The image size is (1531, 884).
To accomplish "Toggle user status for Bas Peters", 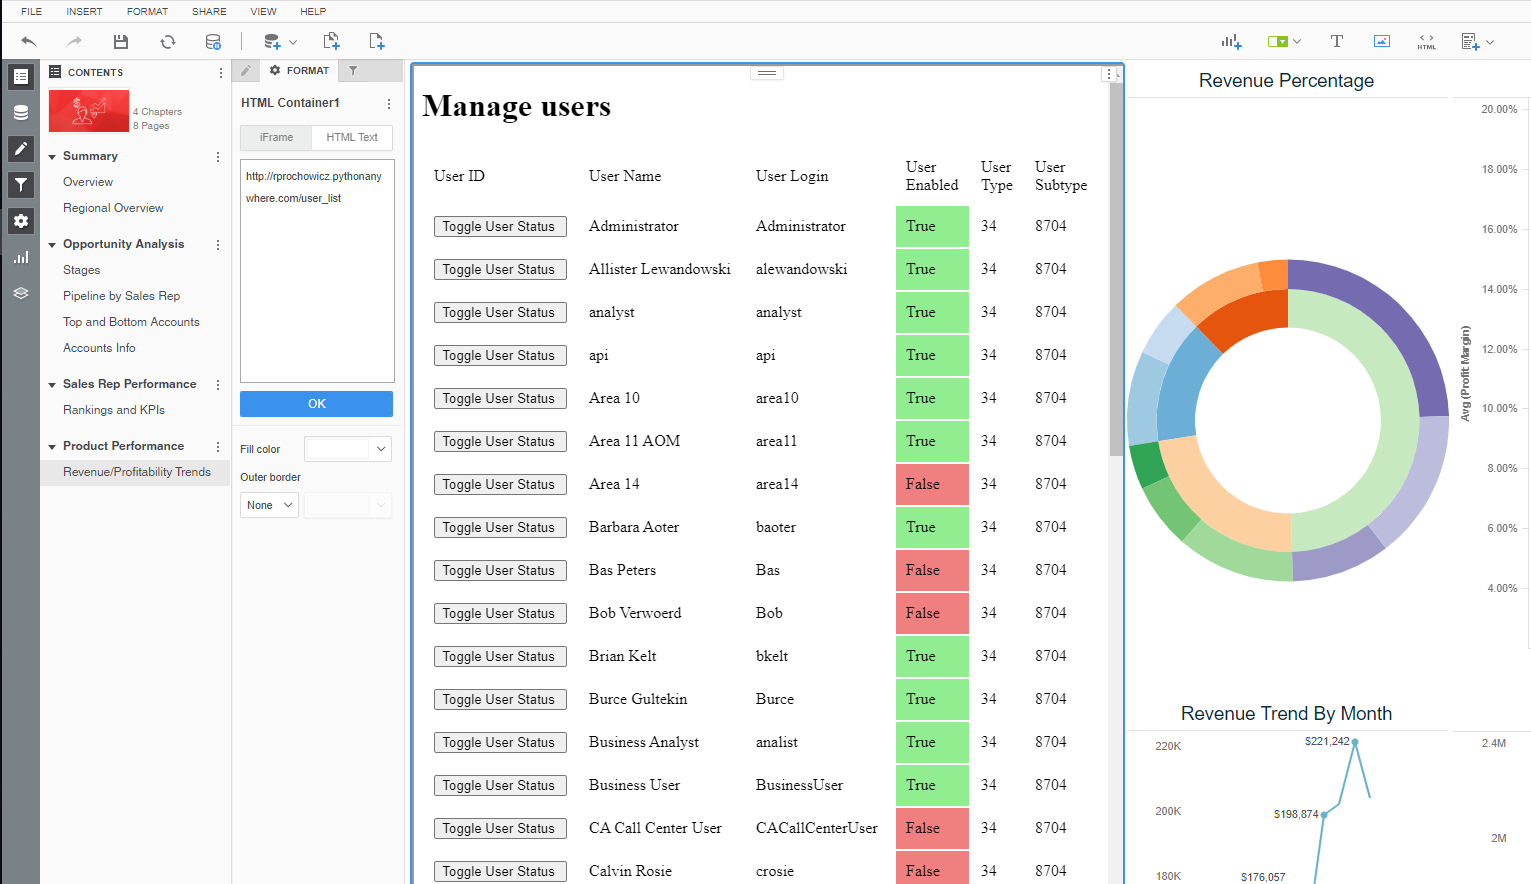I will point(500,570).
